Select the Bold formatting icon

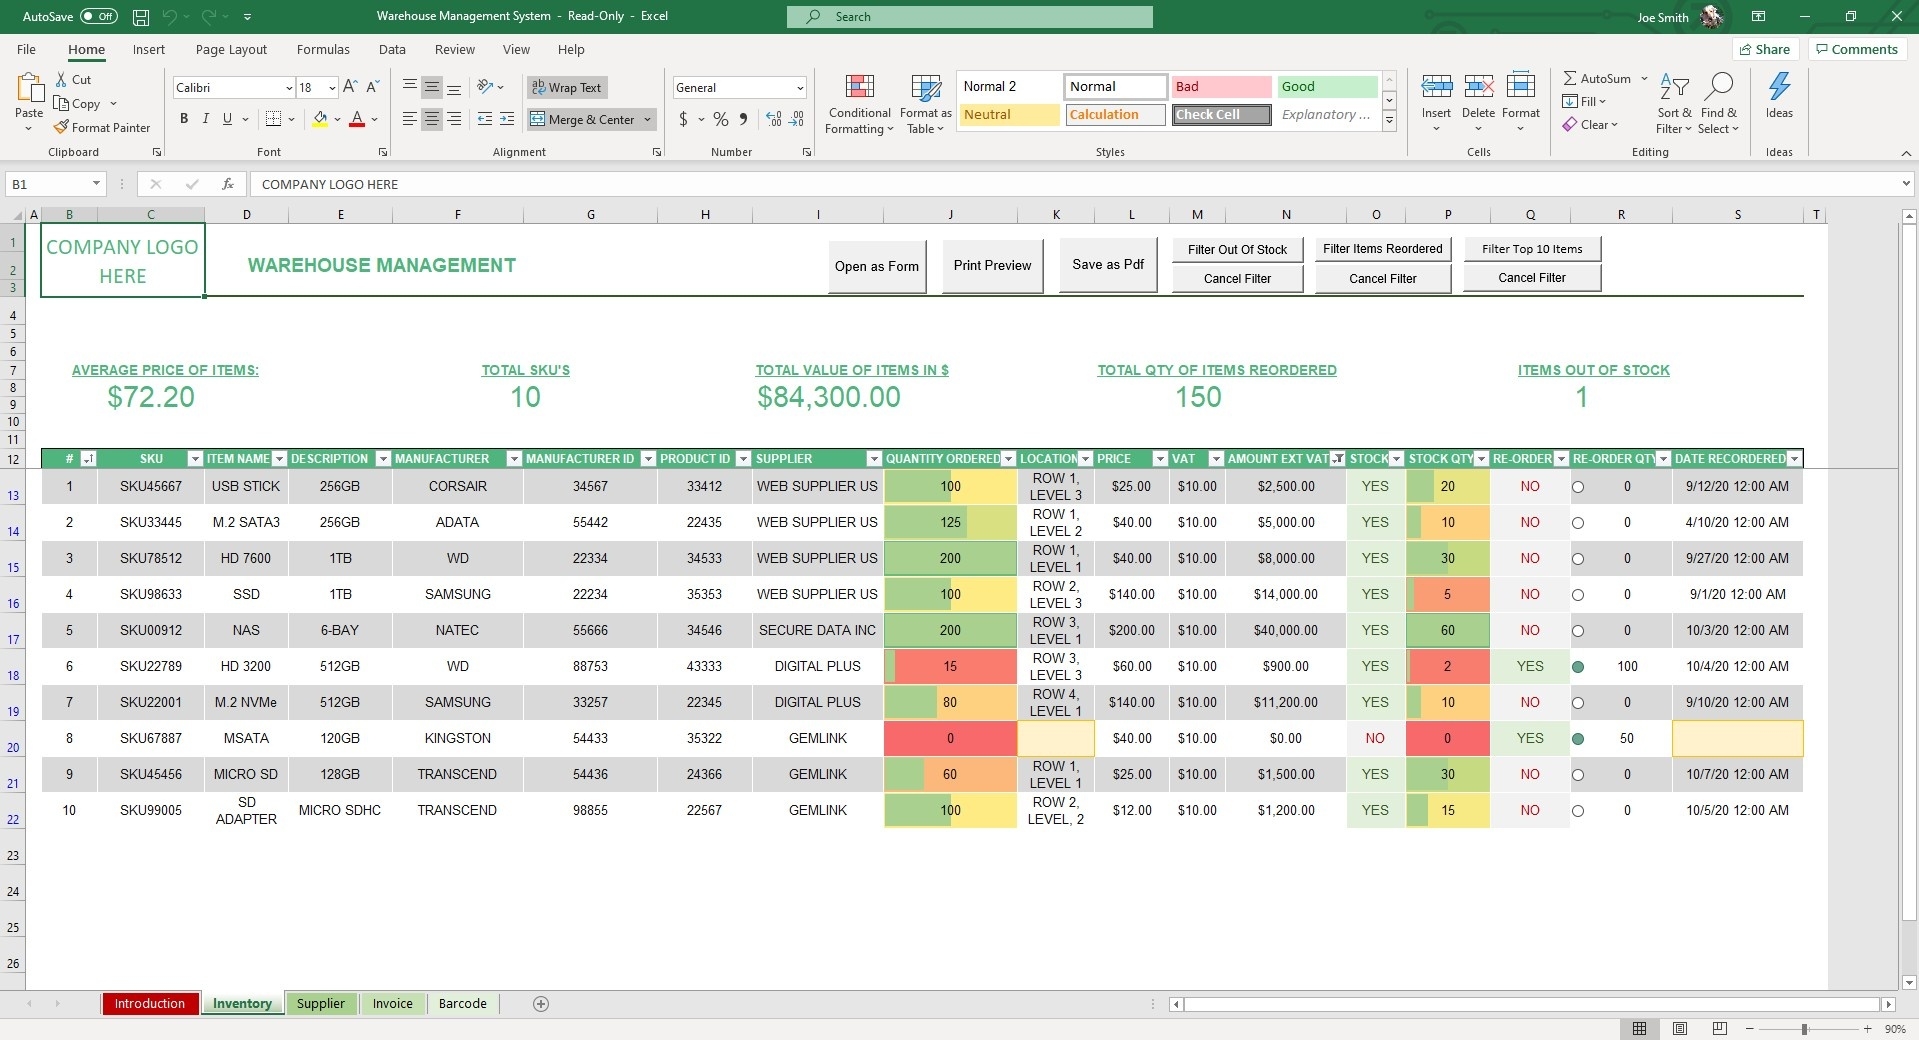[184, 118]
